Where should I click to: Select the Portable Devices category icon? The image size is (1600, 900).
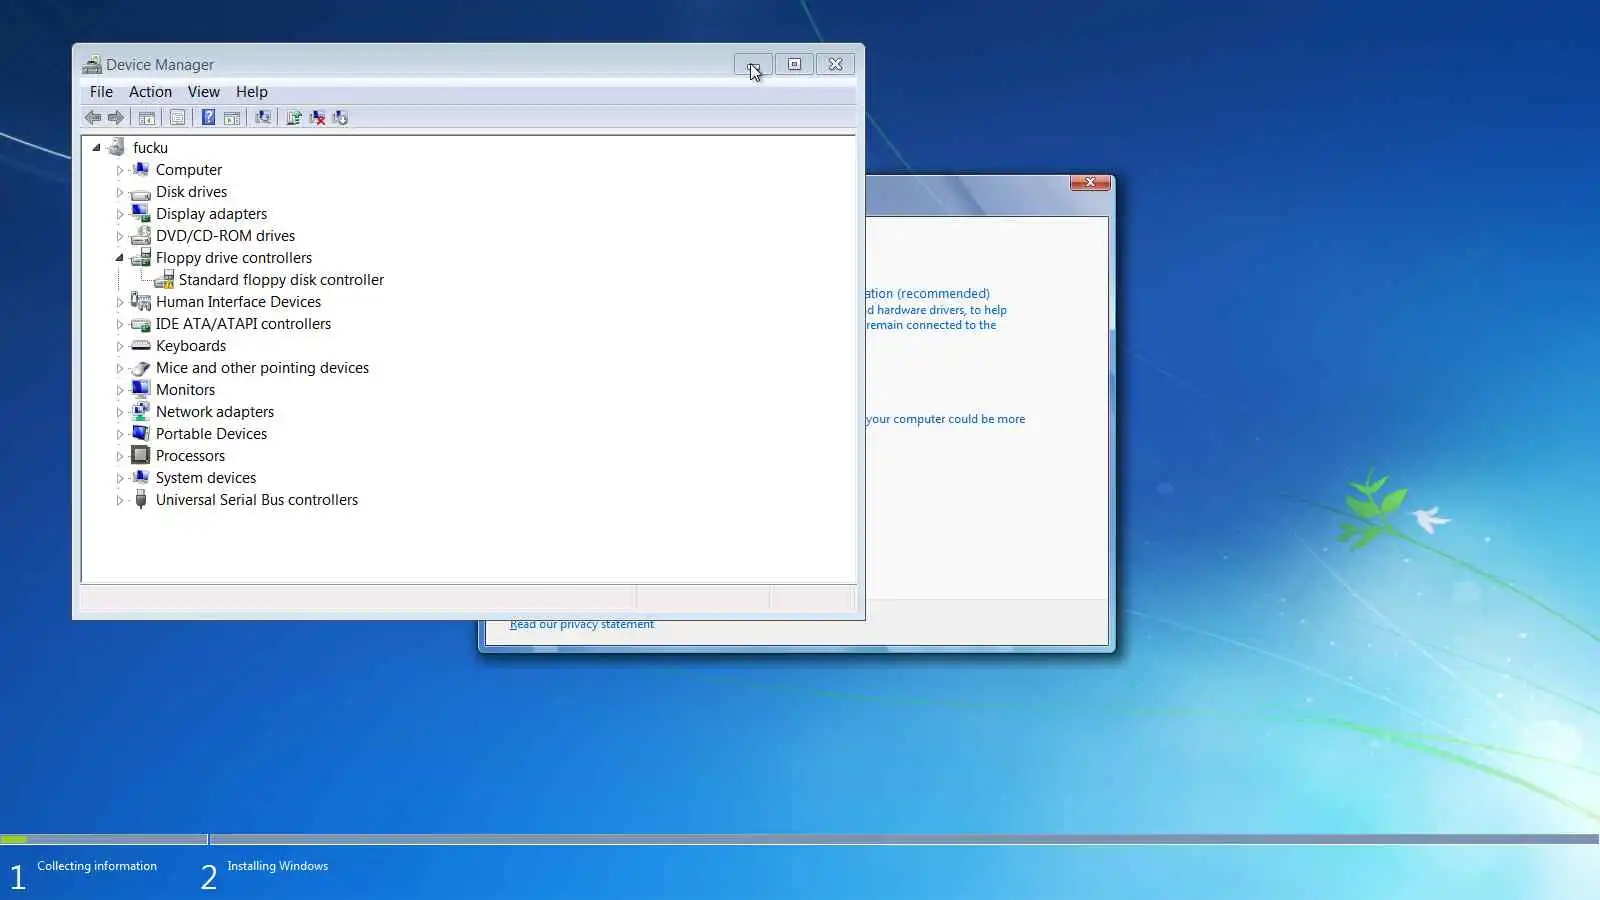tap(141, 434)
